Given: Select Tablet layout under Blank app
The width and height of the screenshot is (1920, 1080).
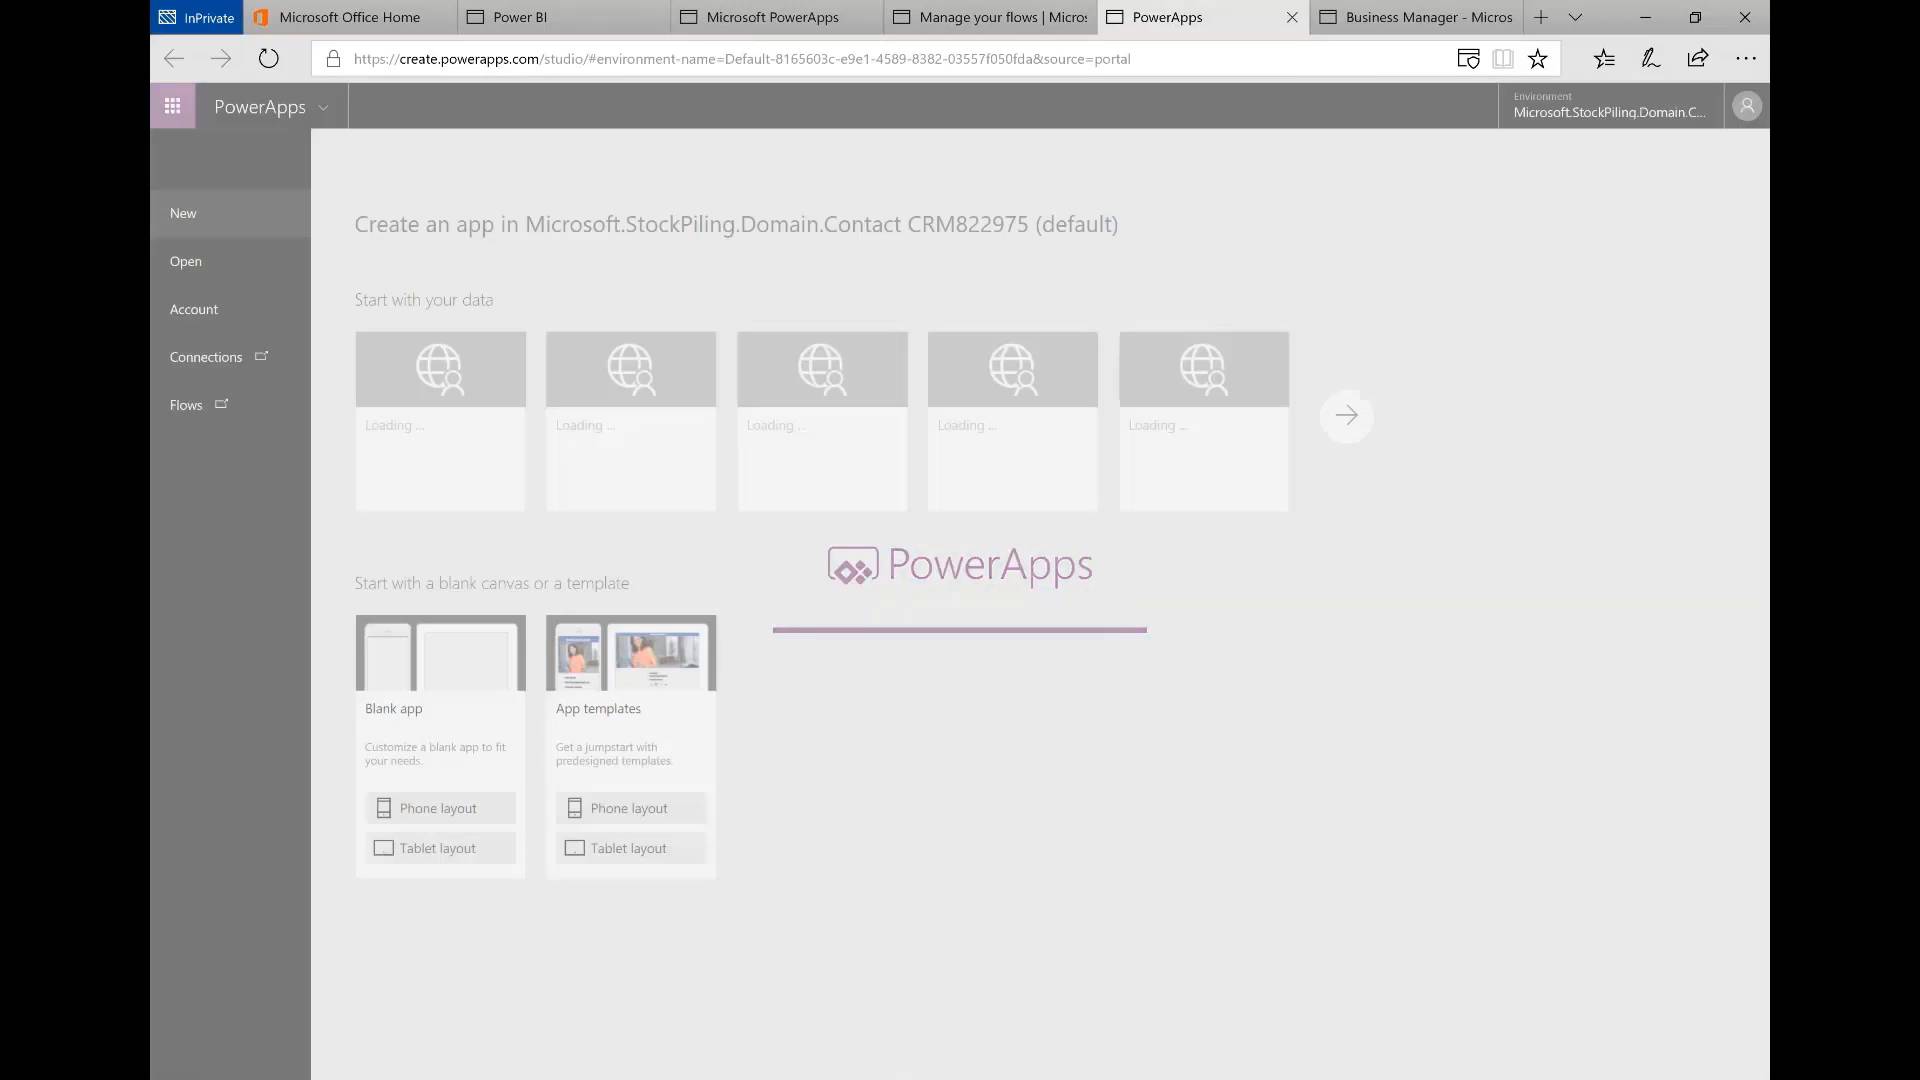Looking at the screenshot, I should tap(440, 847).
